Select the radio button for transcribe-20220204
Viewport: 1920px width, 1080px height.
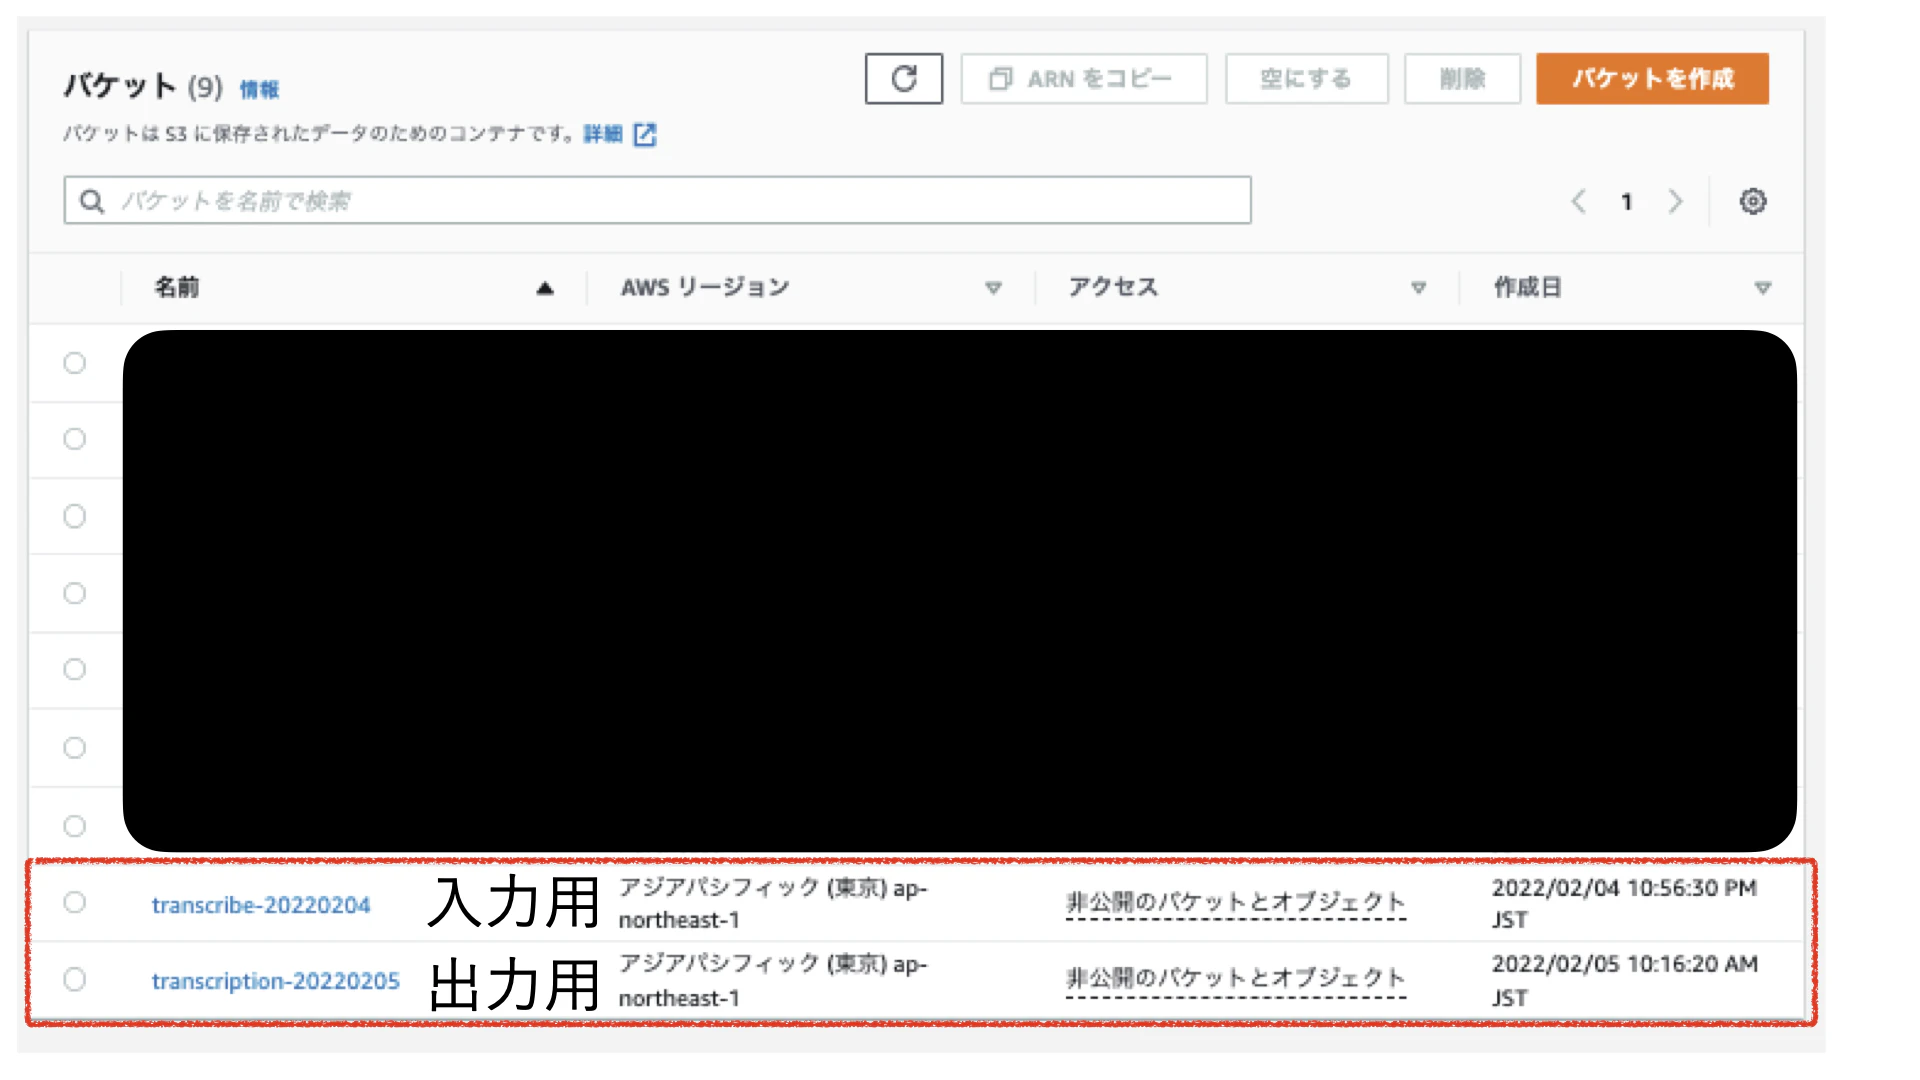point(74,902)
